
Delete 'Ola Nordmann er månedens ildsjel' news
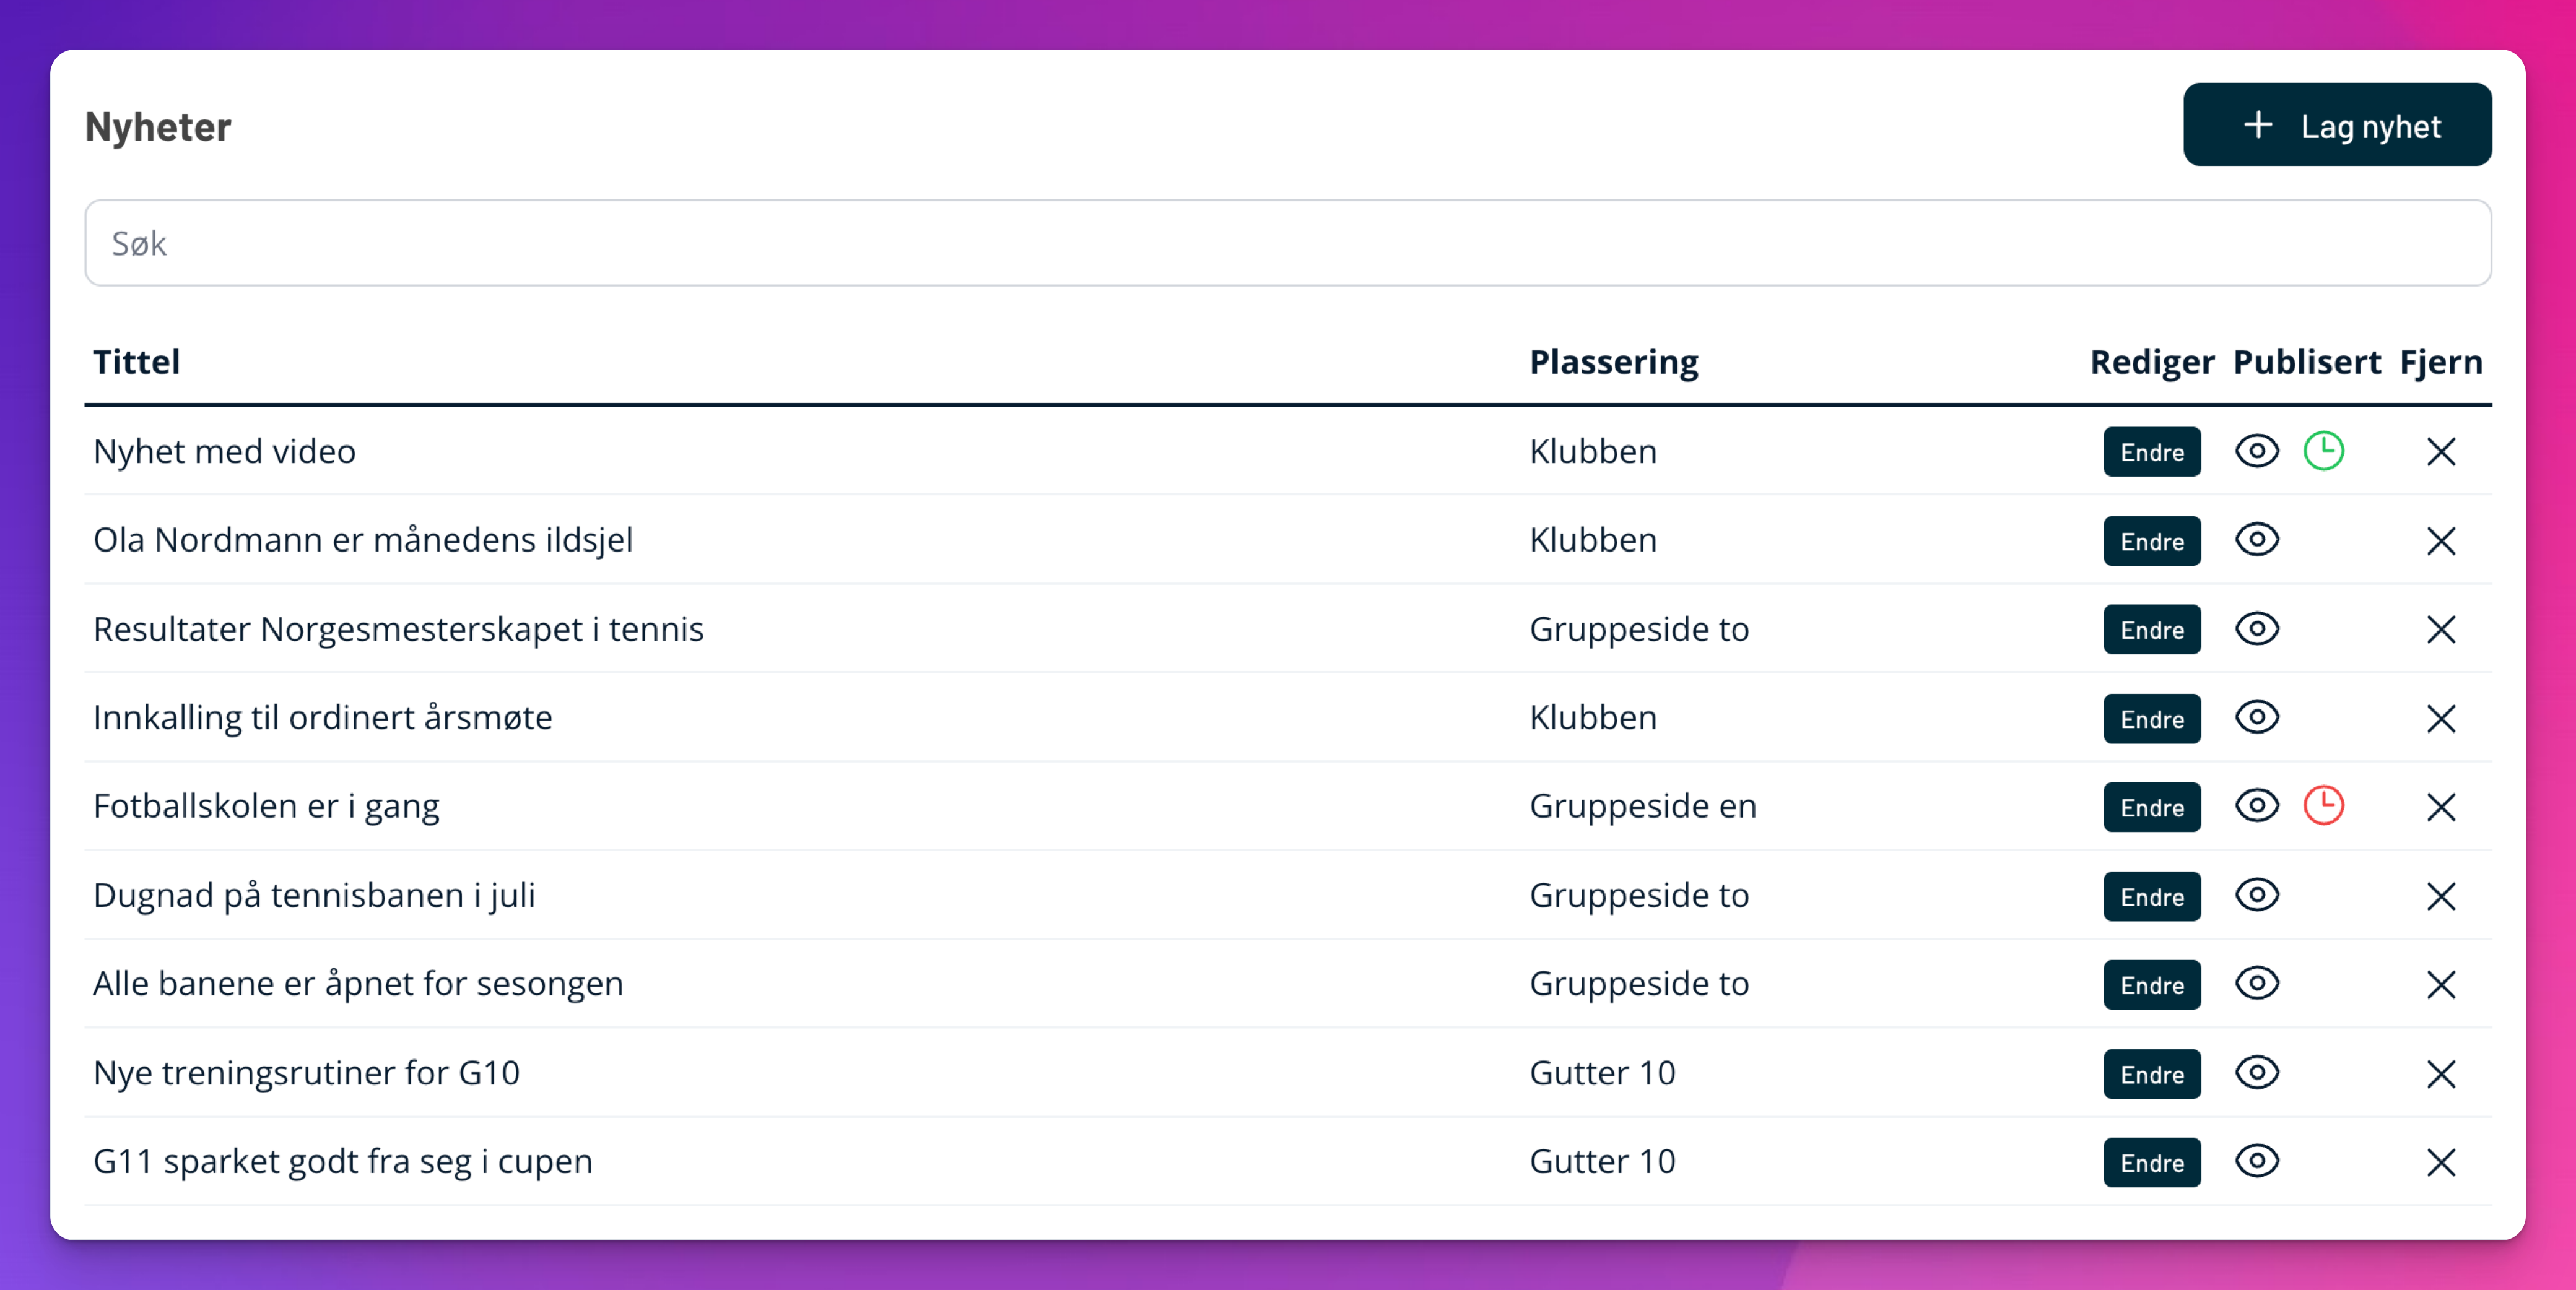(2440, 541)
